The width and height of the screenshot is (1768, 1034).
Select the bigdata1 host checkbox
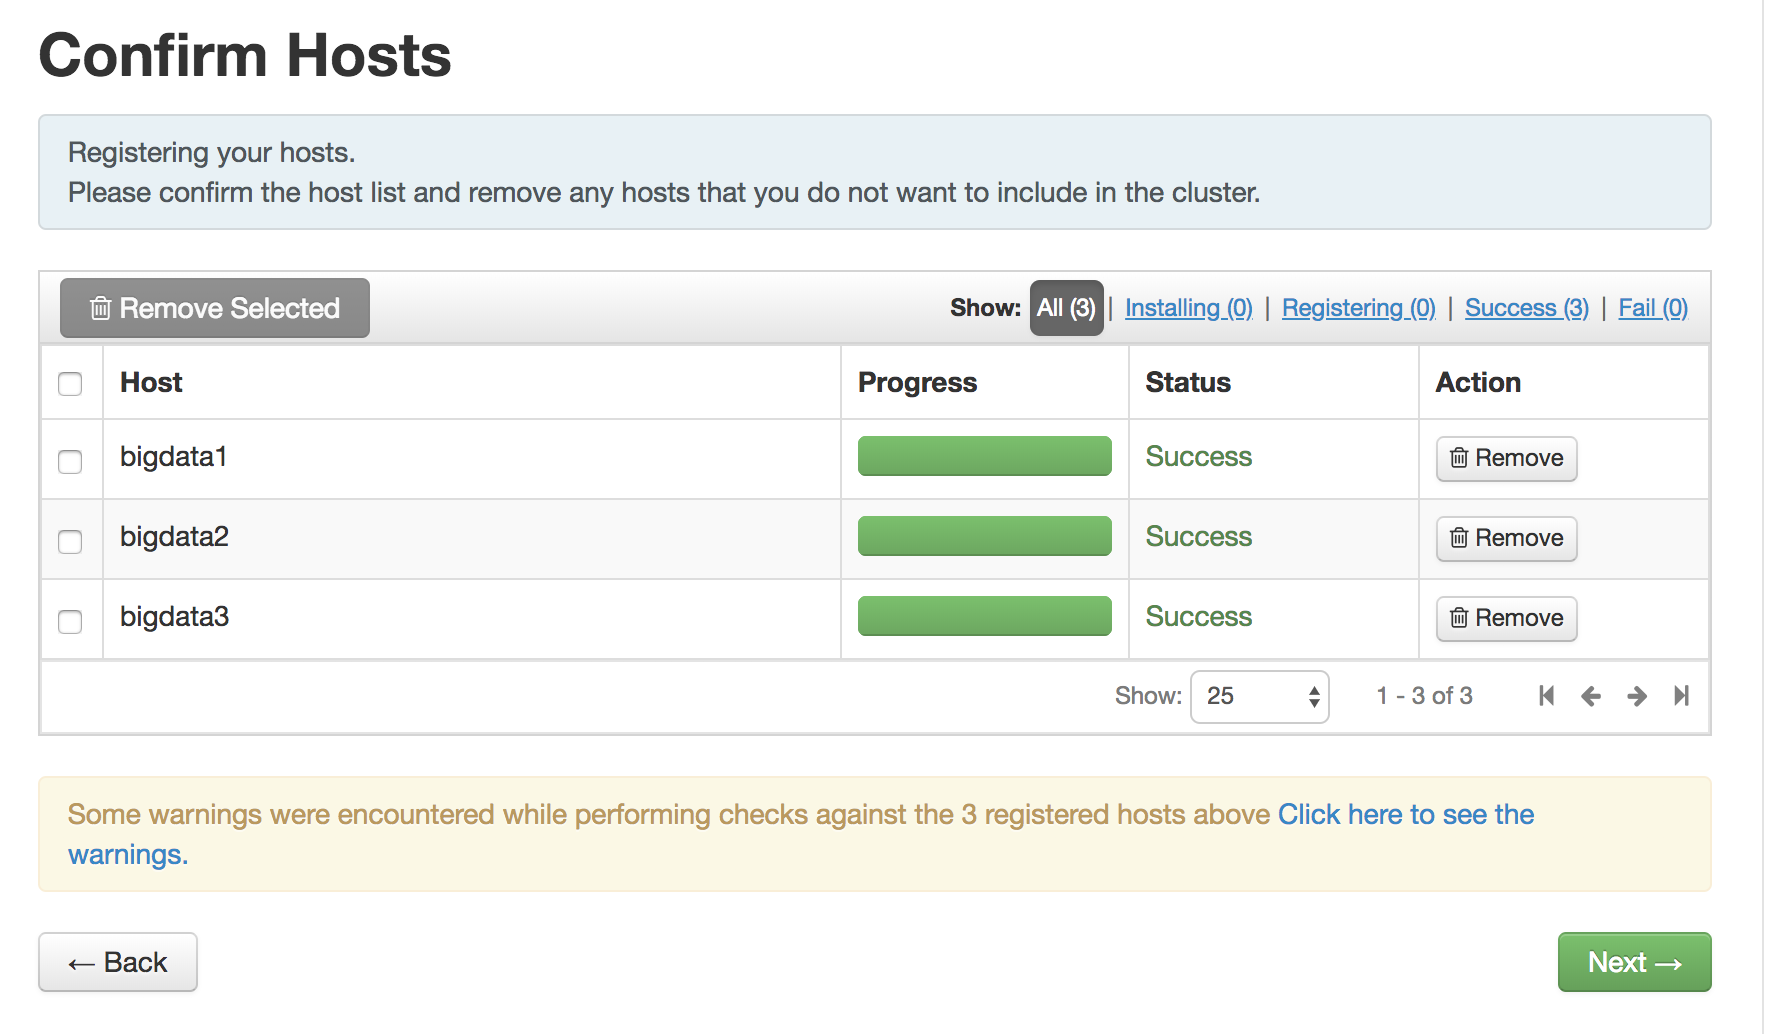pos(70,462)
